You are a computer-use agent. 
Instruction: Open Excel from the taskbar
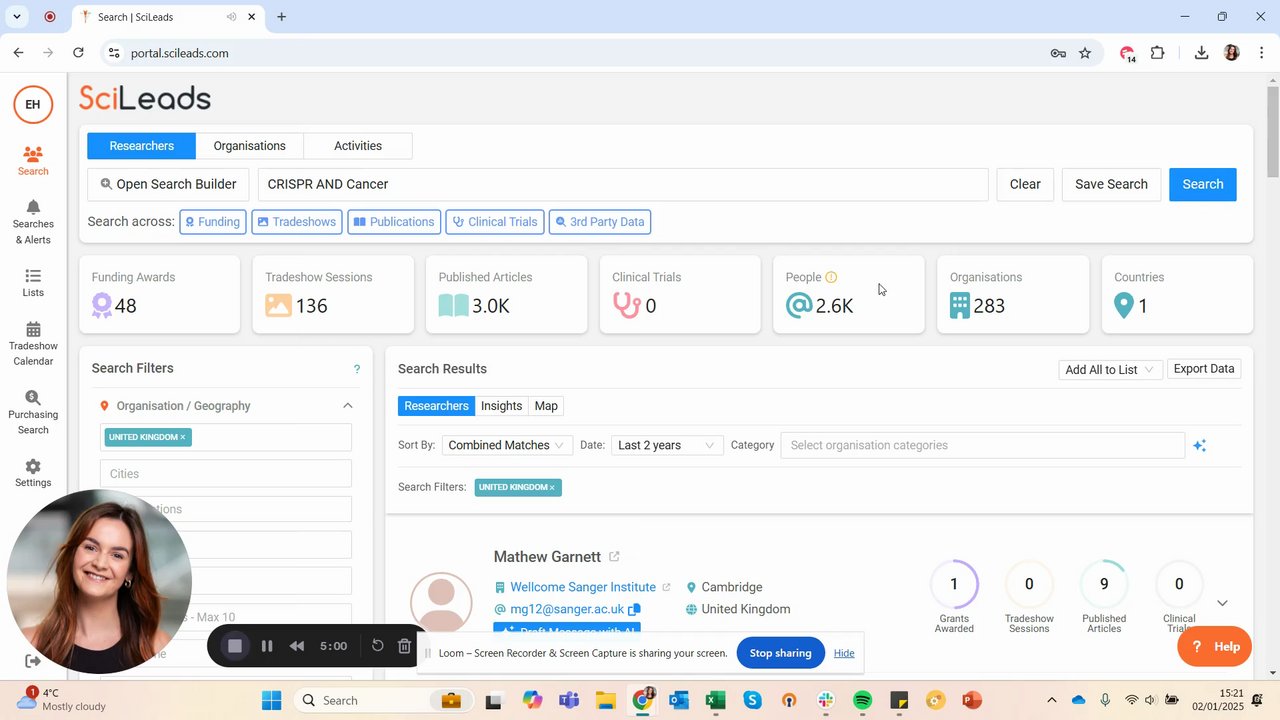pos(715,700)
